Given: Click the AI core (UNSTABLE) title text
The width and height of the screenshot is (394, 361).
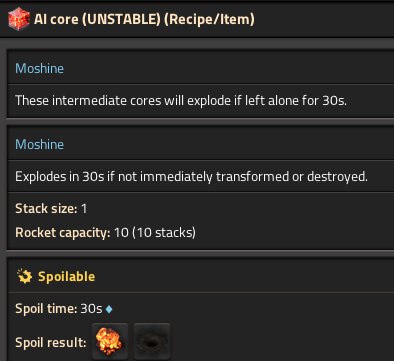Looking at the screenshot, I should (97, 19).
